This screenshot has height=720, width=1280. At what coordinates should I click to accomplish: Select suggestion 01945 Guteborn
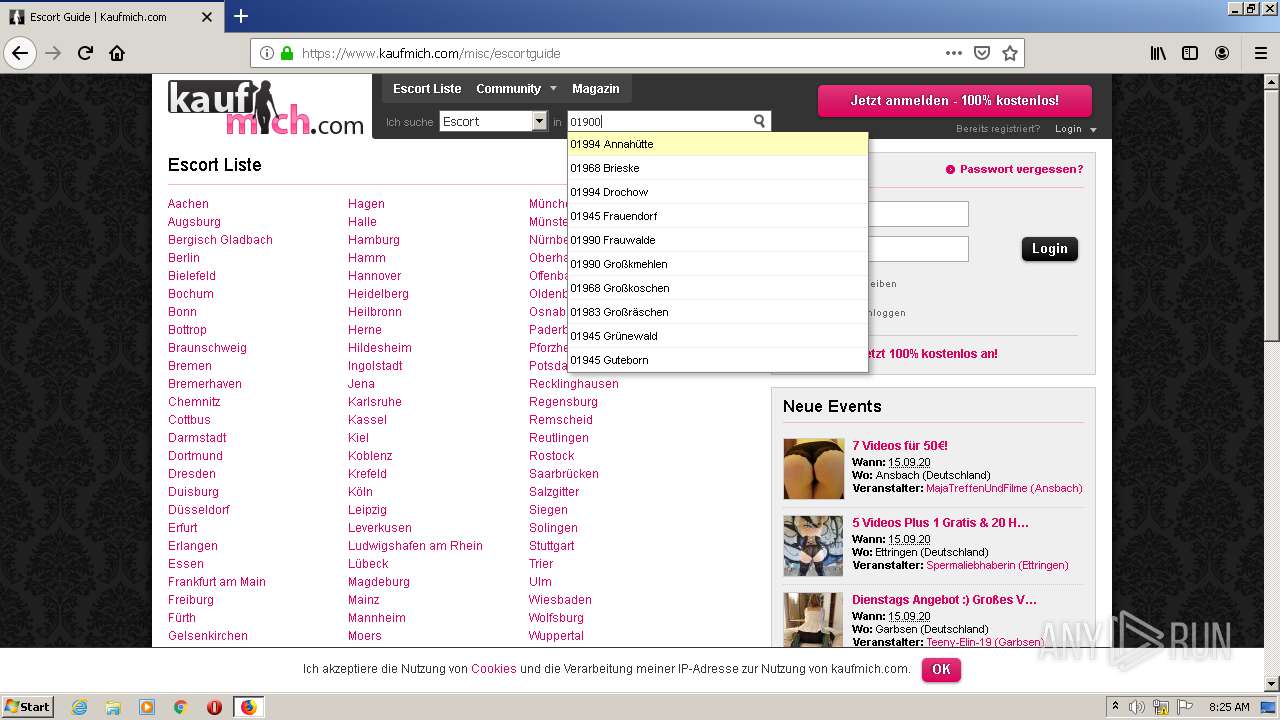coord(717,360)
